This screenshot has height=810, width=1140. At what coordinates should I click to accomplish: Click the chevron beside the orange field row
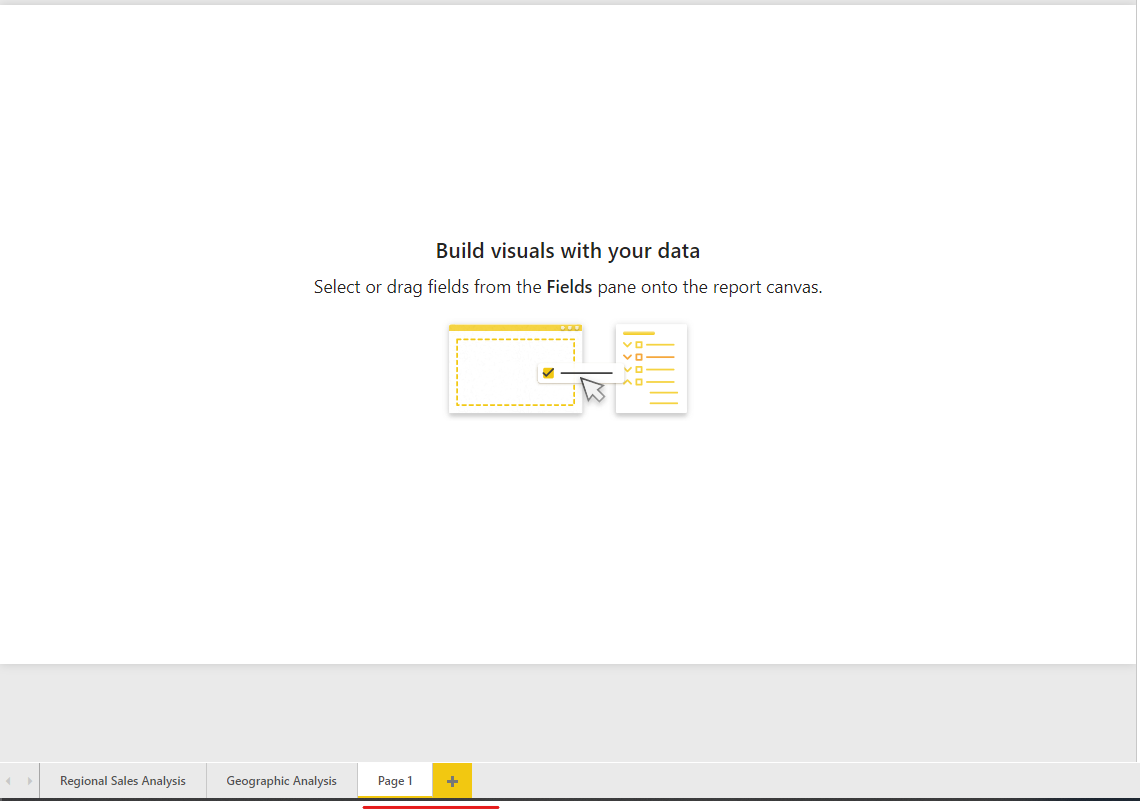(x=627, y=357)
